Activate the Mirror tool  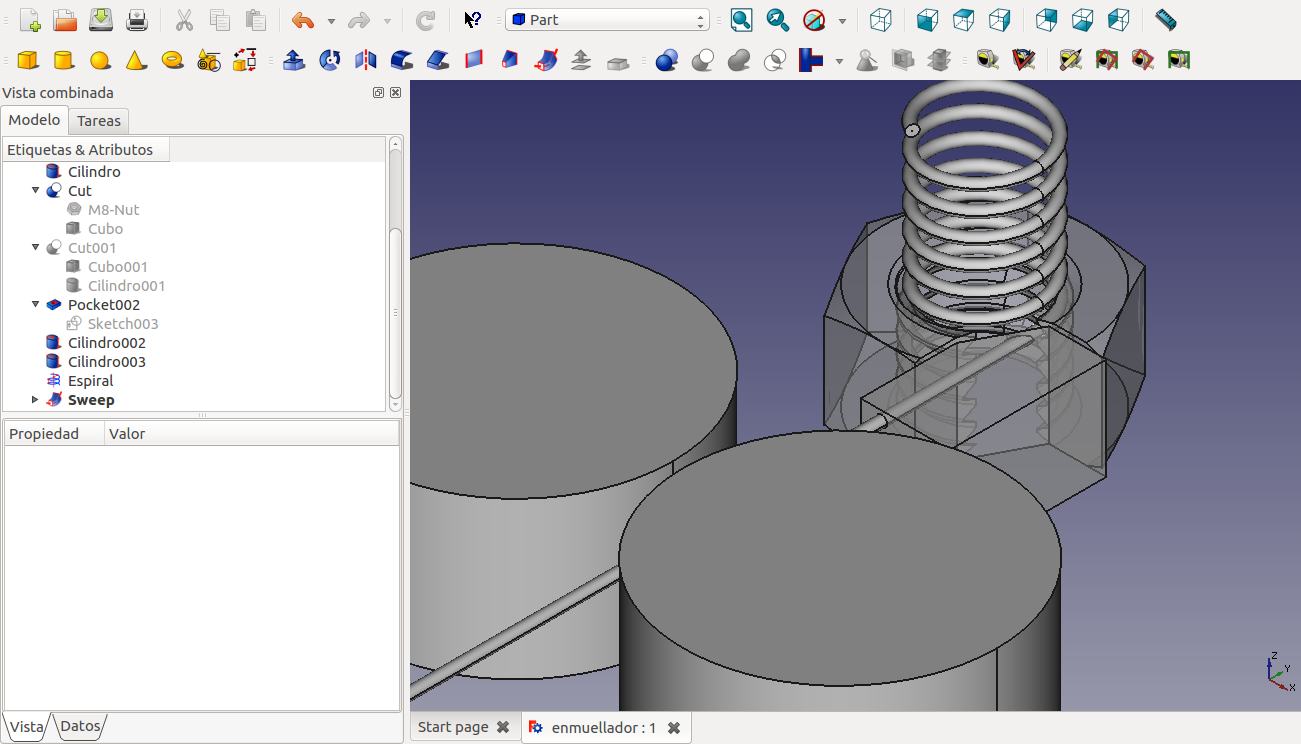pos(366,61)
